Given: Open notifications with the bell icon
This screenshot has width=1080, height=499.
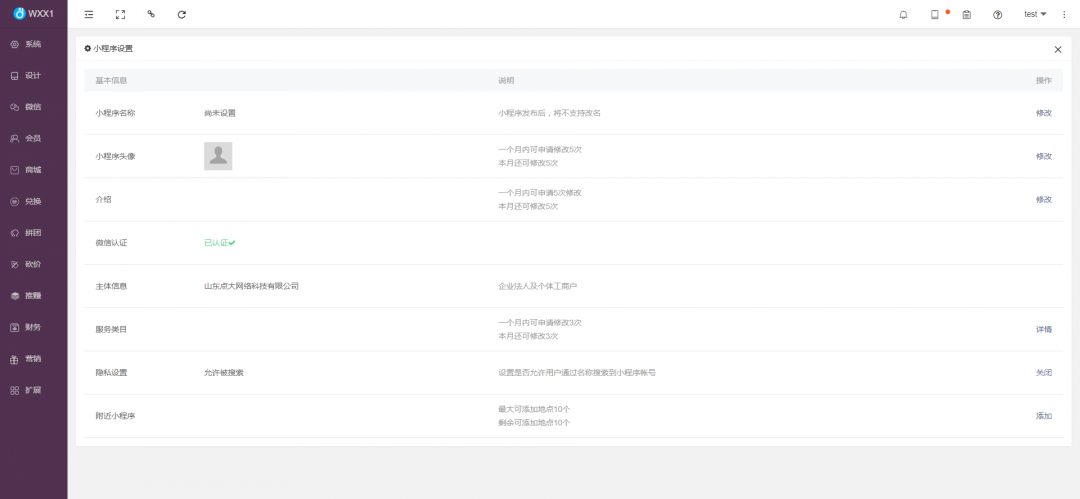Looking at the screenshot, I should [903, 14].
